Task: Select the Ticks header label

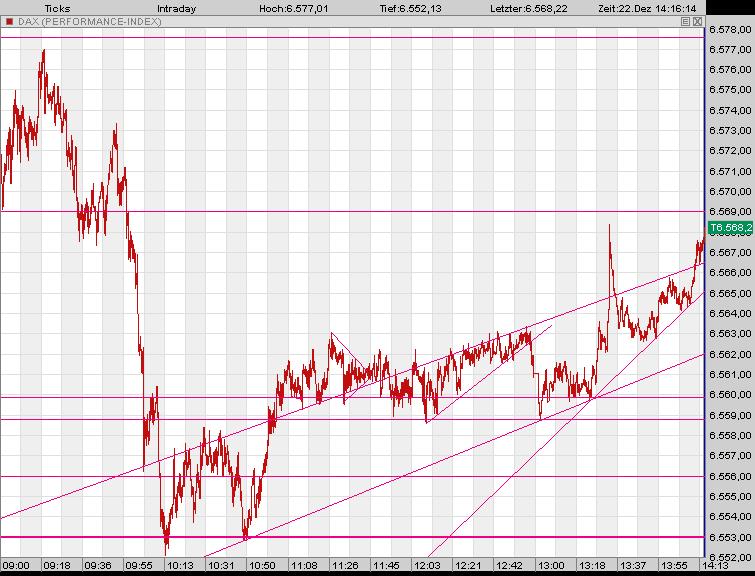Action: pos(57,9)
